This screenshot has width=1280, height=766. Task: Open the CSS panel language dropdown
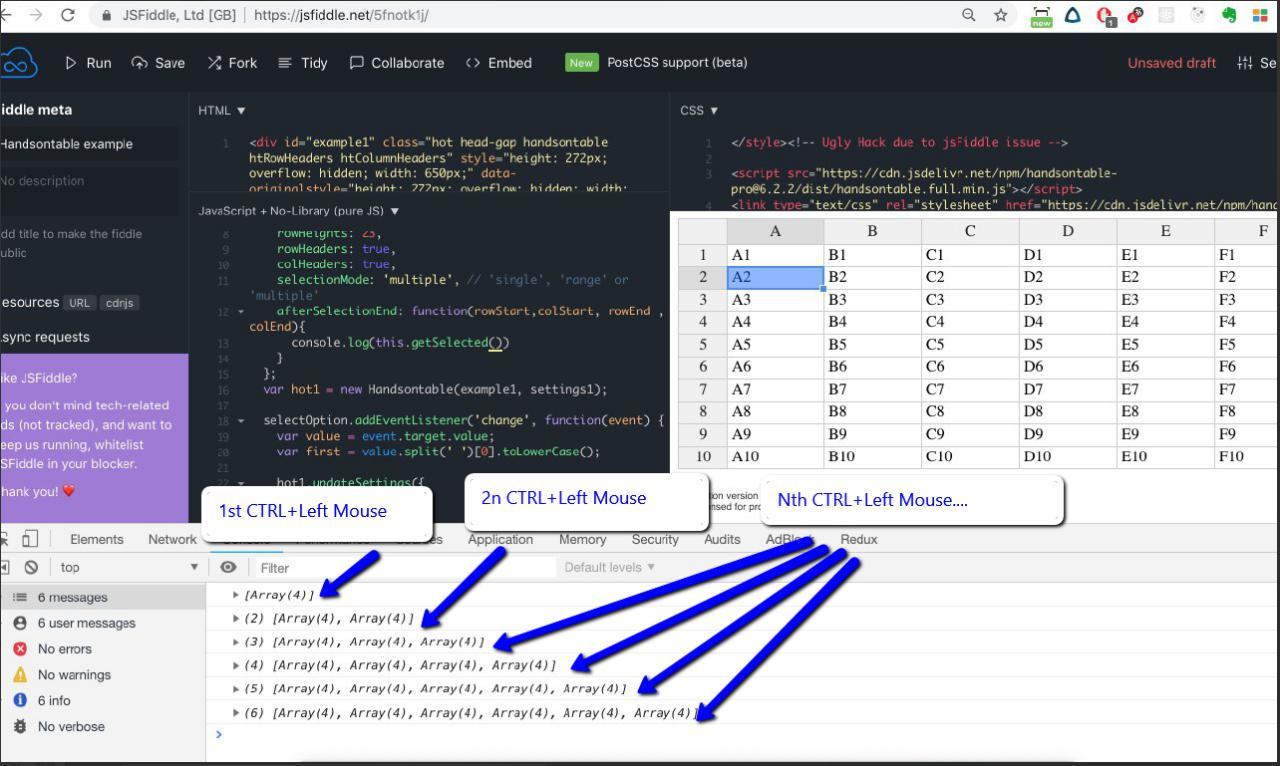[x=698, y=110]
